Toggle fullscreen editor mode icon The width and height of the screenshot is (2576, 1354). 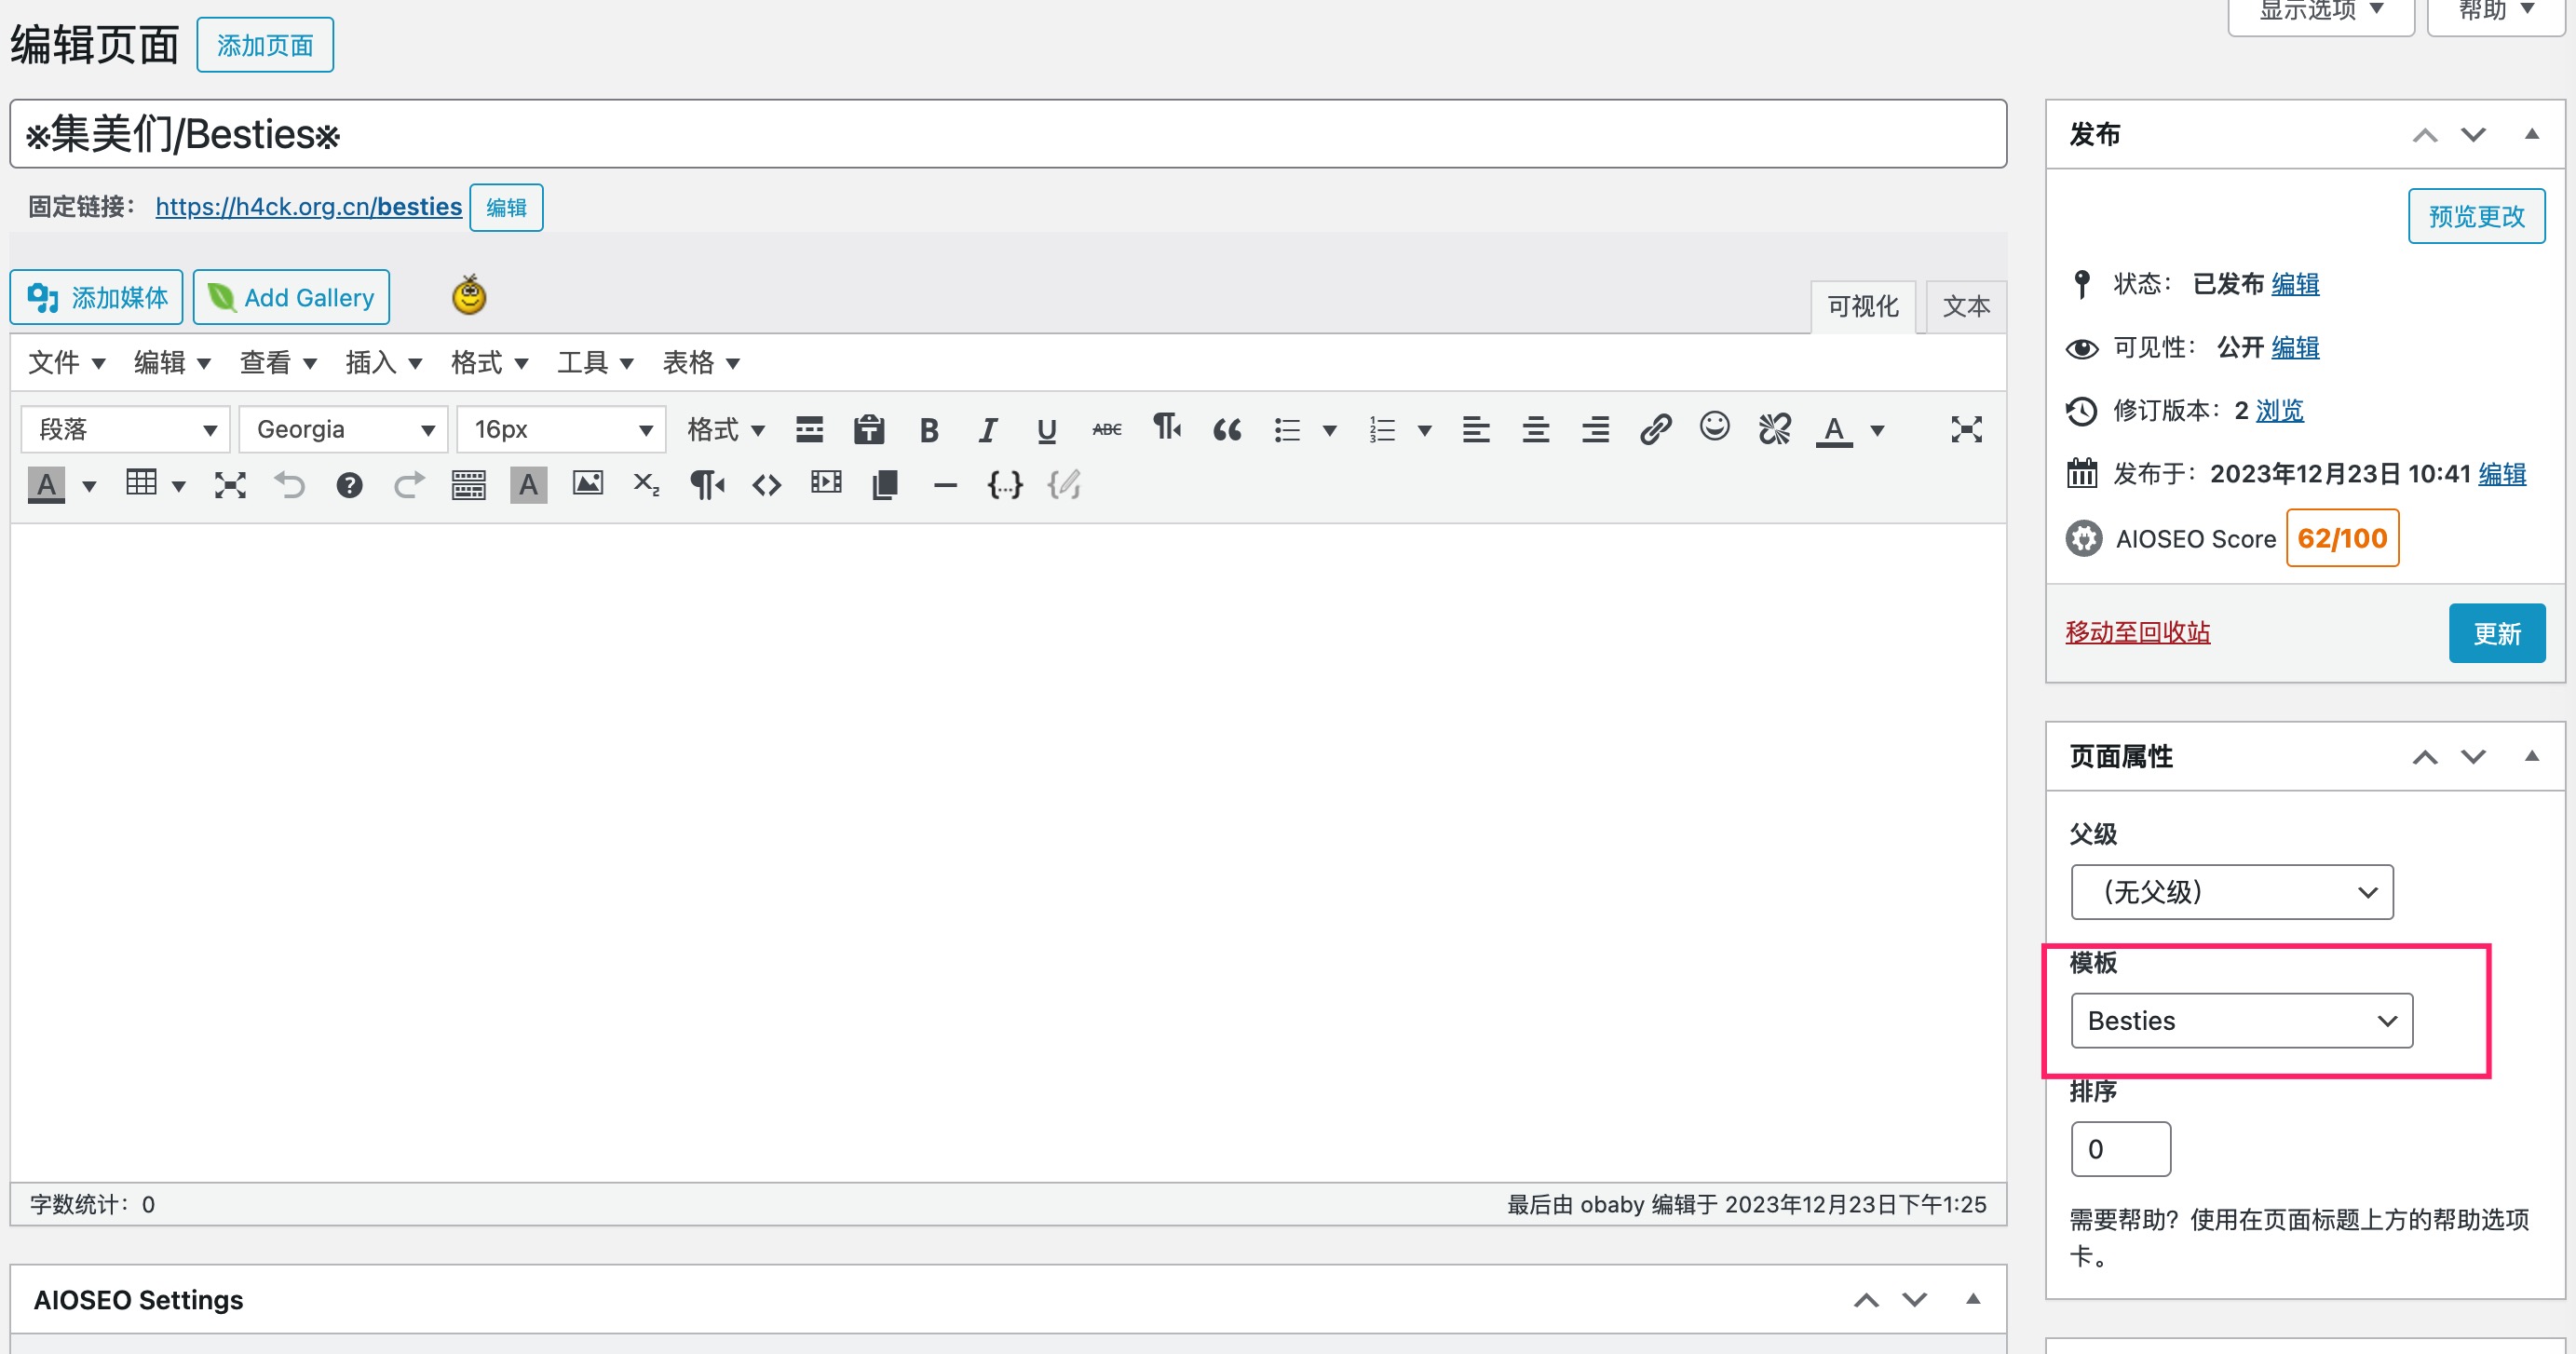[x=1965, y=430]
